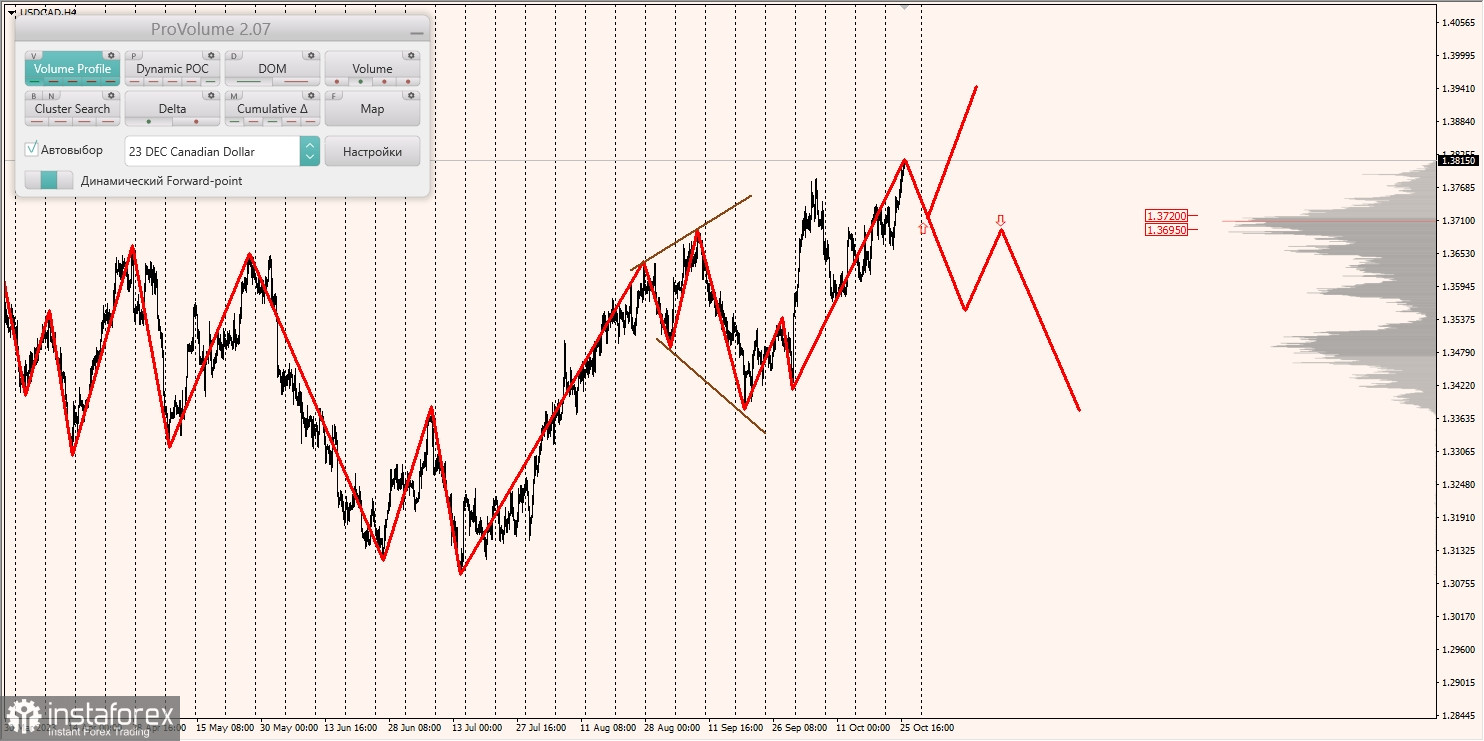This screenshot has height=741, width=1484.
Task: Click the 13 Jun 16:00 date label
Action: [350, 728]
